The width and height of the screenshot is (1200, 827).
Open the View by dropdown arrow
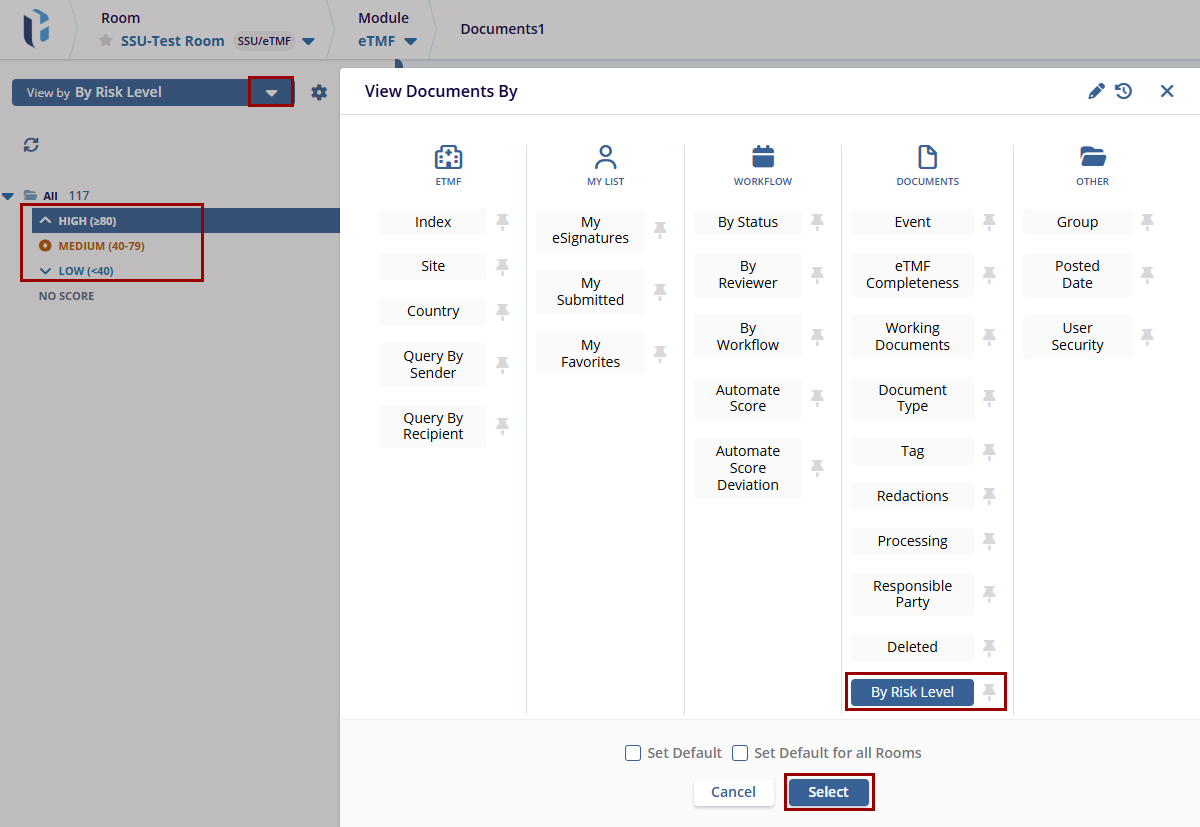(271, 92)
